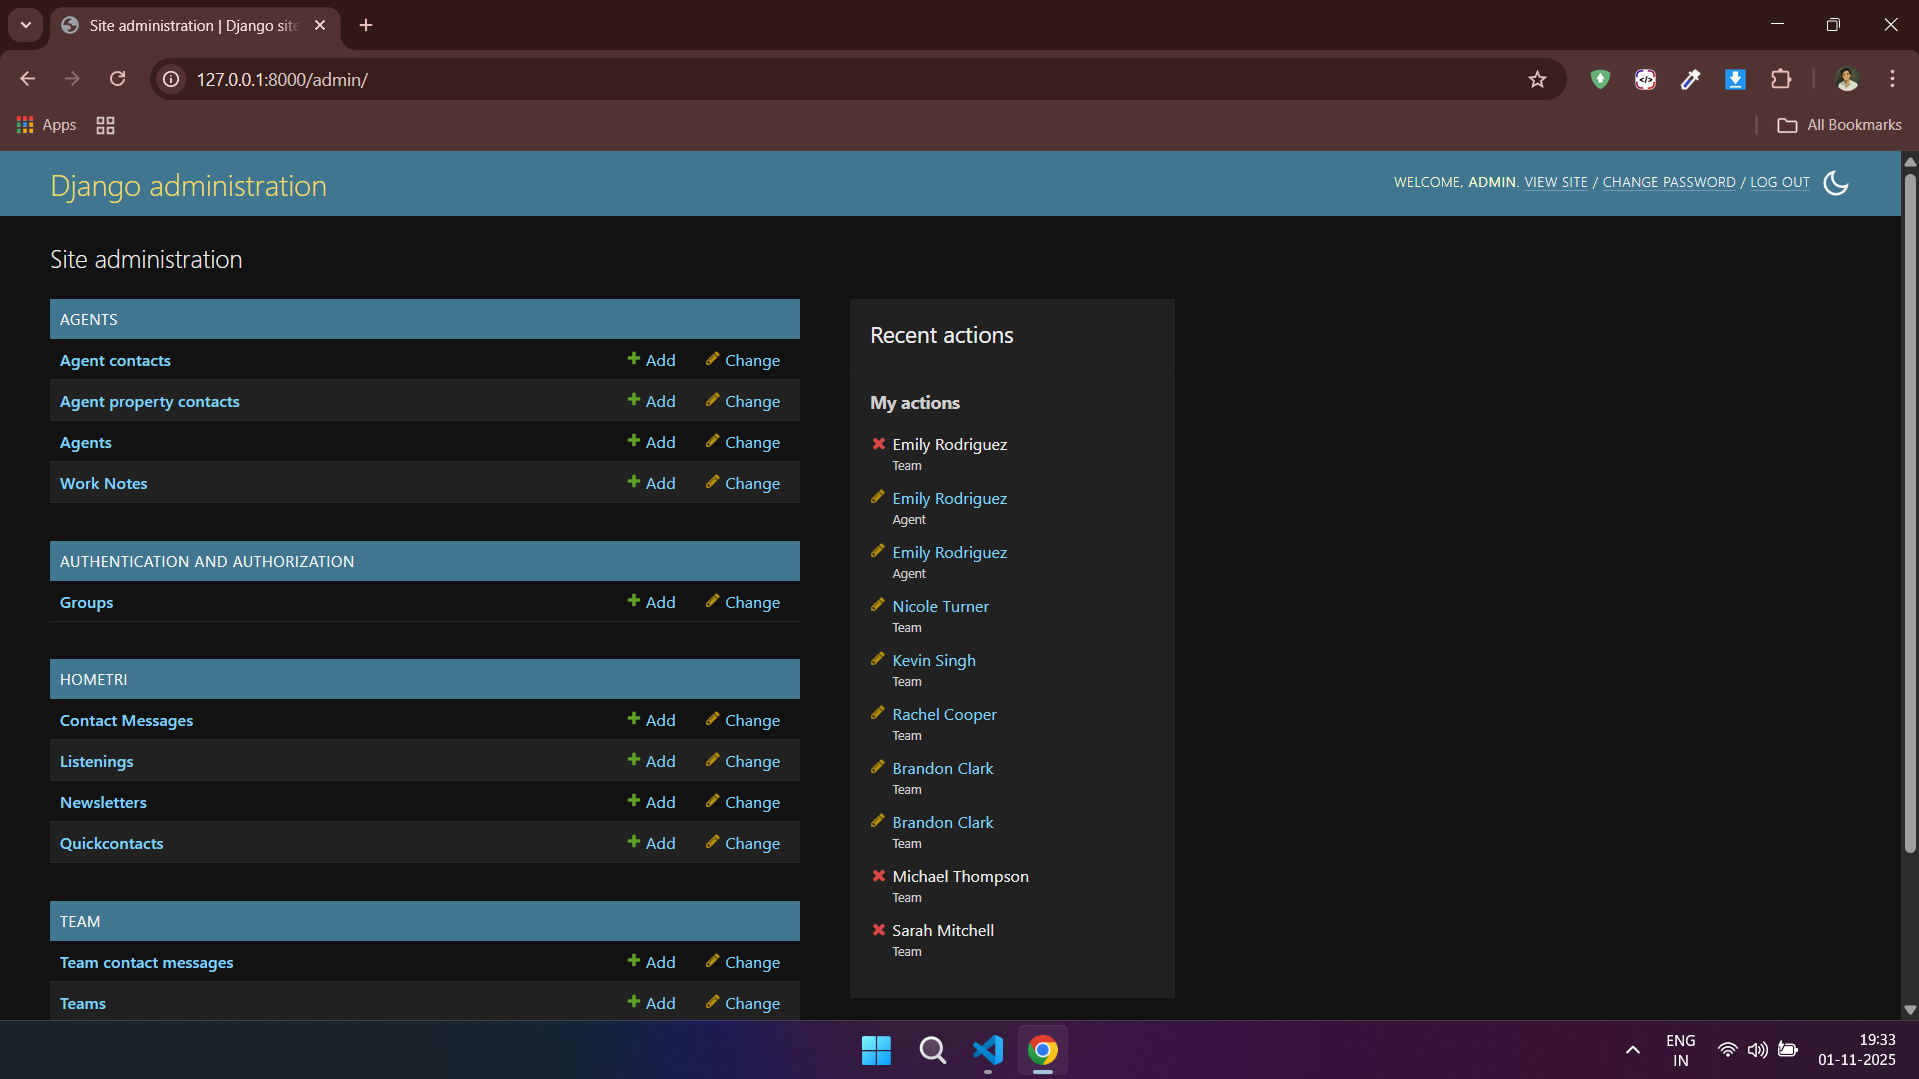Viewport: 1919px width, 1079px height.
Task: Open the Agents model list
Action: [85, 442]
